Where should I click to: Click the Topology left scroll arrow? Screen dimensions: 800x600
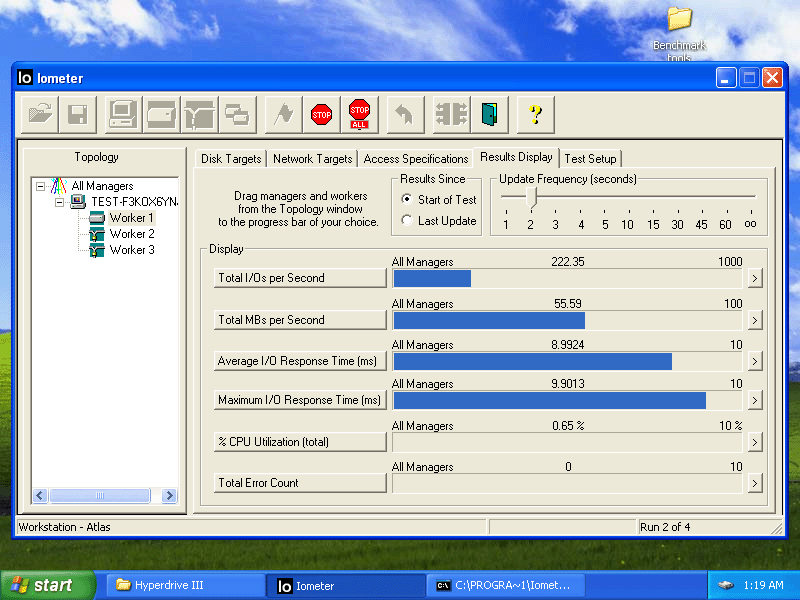click(40, 495)
